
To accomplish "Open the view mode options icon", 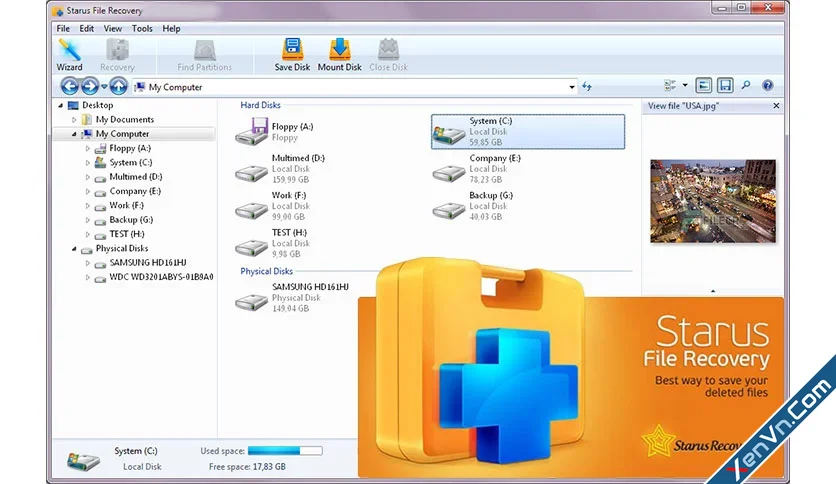I will pos(670,85).
